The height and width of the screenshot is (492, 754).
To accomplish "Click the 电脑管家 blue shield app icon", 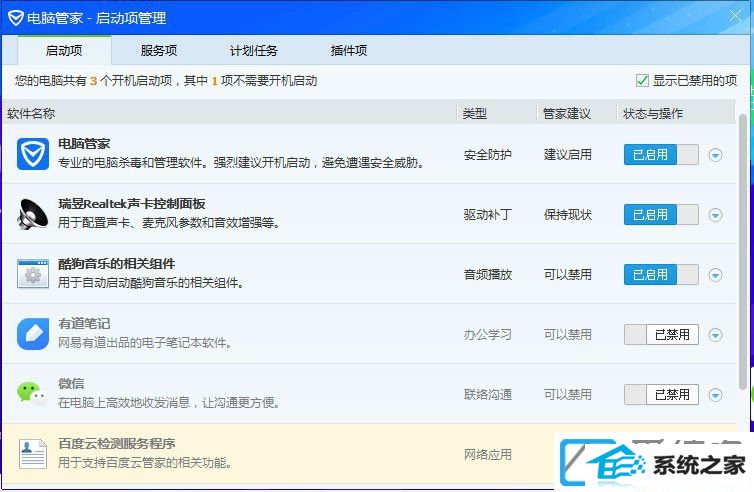I will (33, 154).
